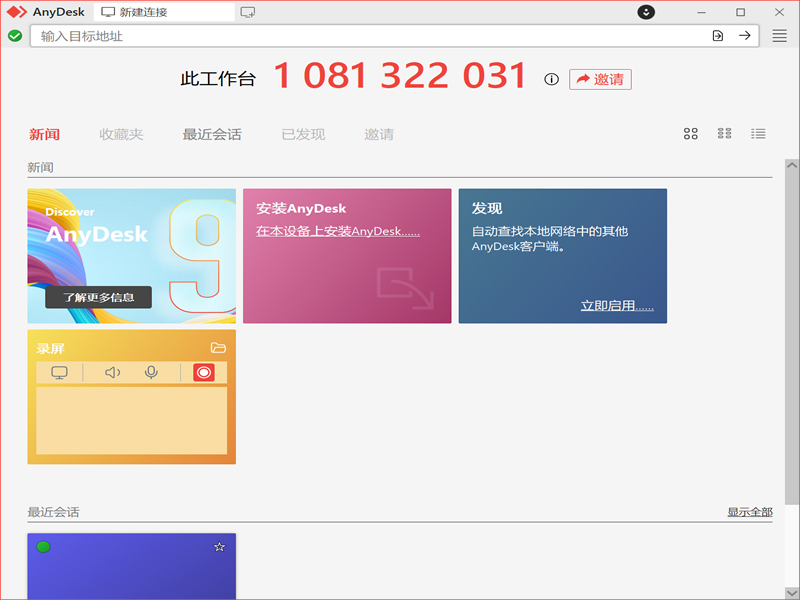Click 立即启用 link in 发现 card
The image size is (800, 600).
(x=617, y=306)
